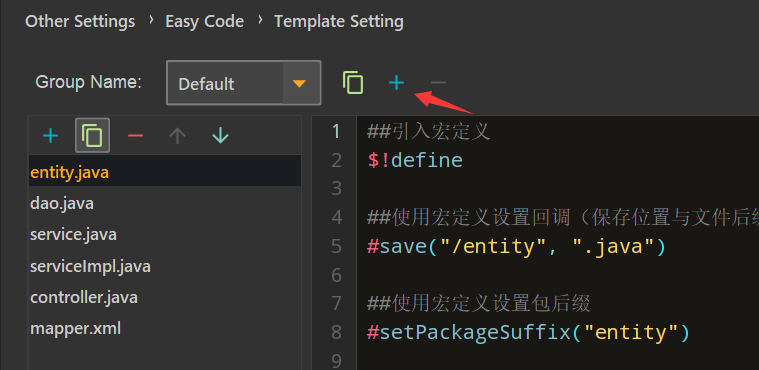Copy the selected template file

tap(92, 136)
